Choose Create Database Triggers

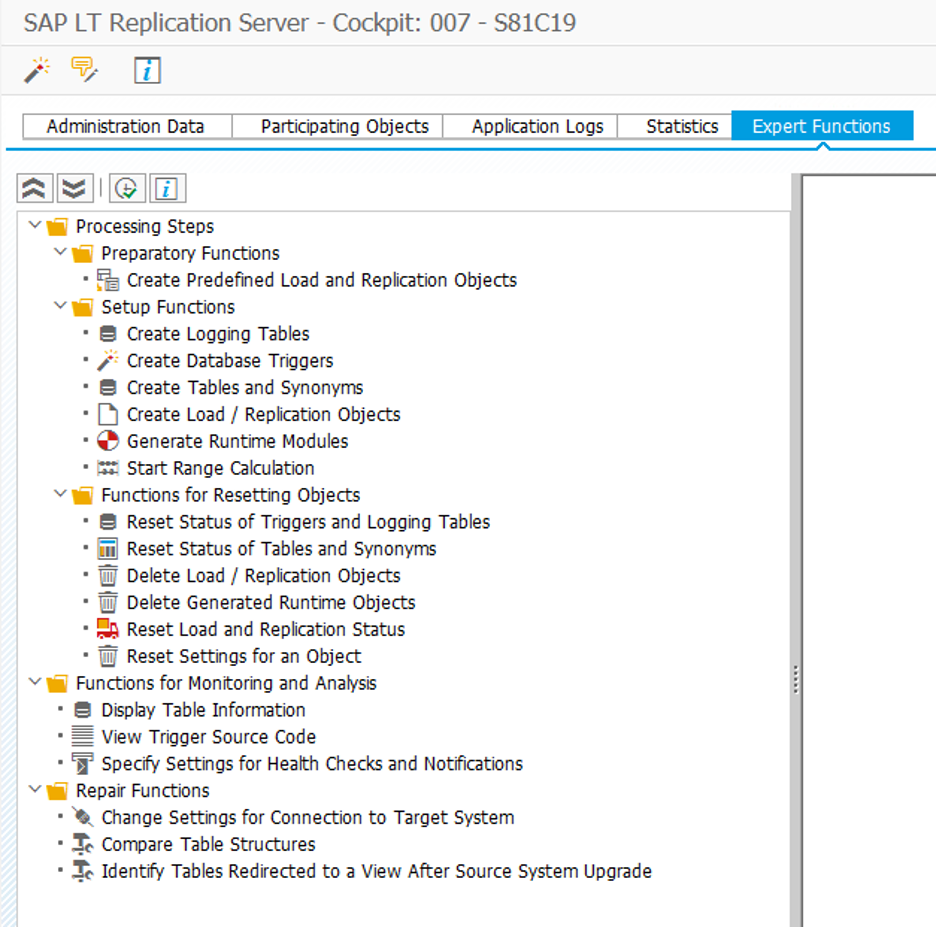(x=230, y=360)
